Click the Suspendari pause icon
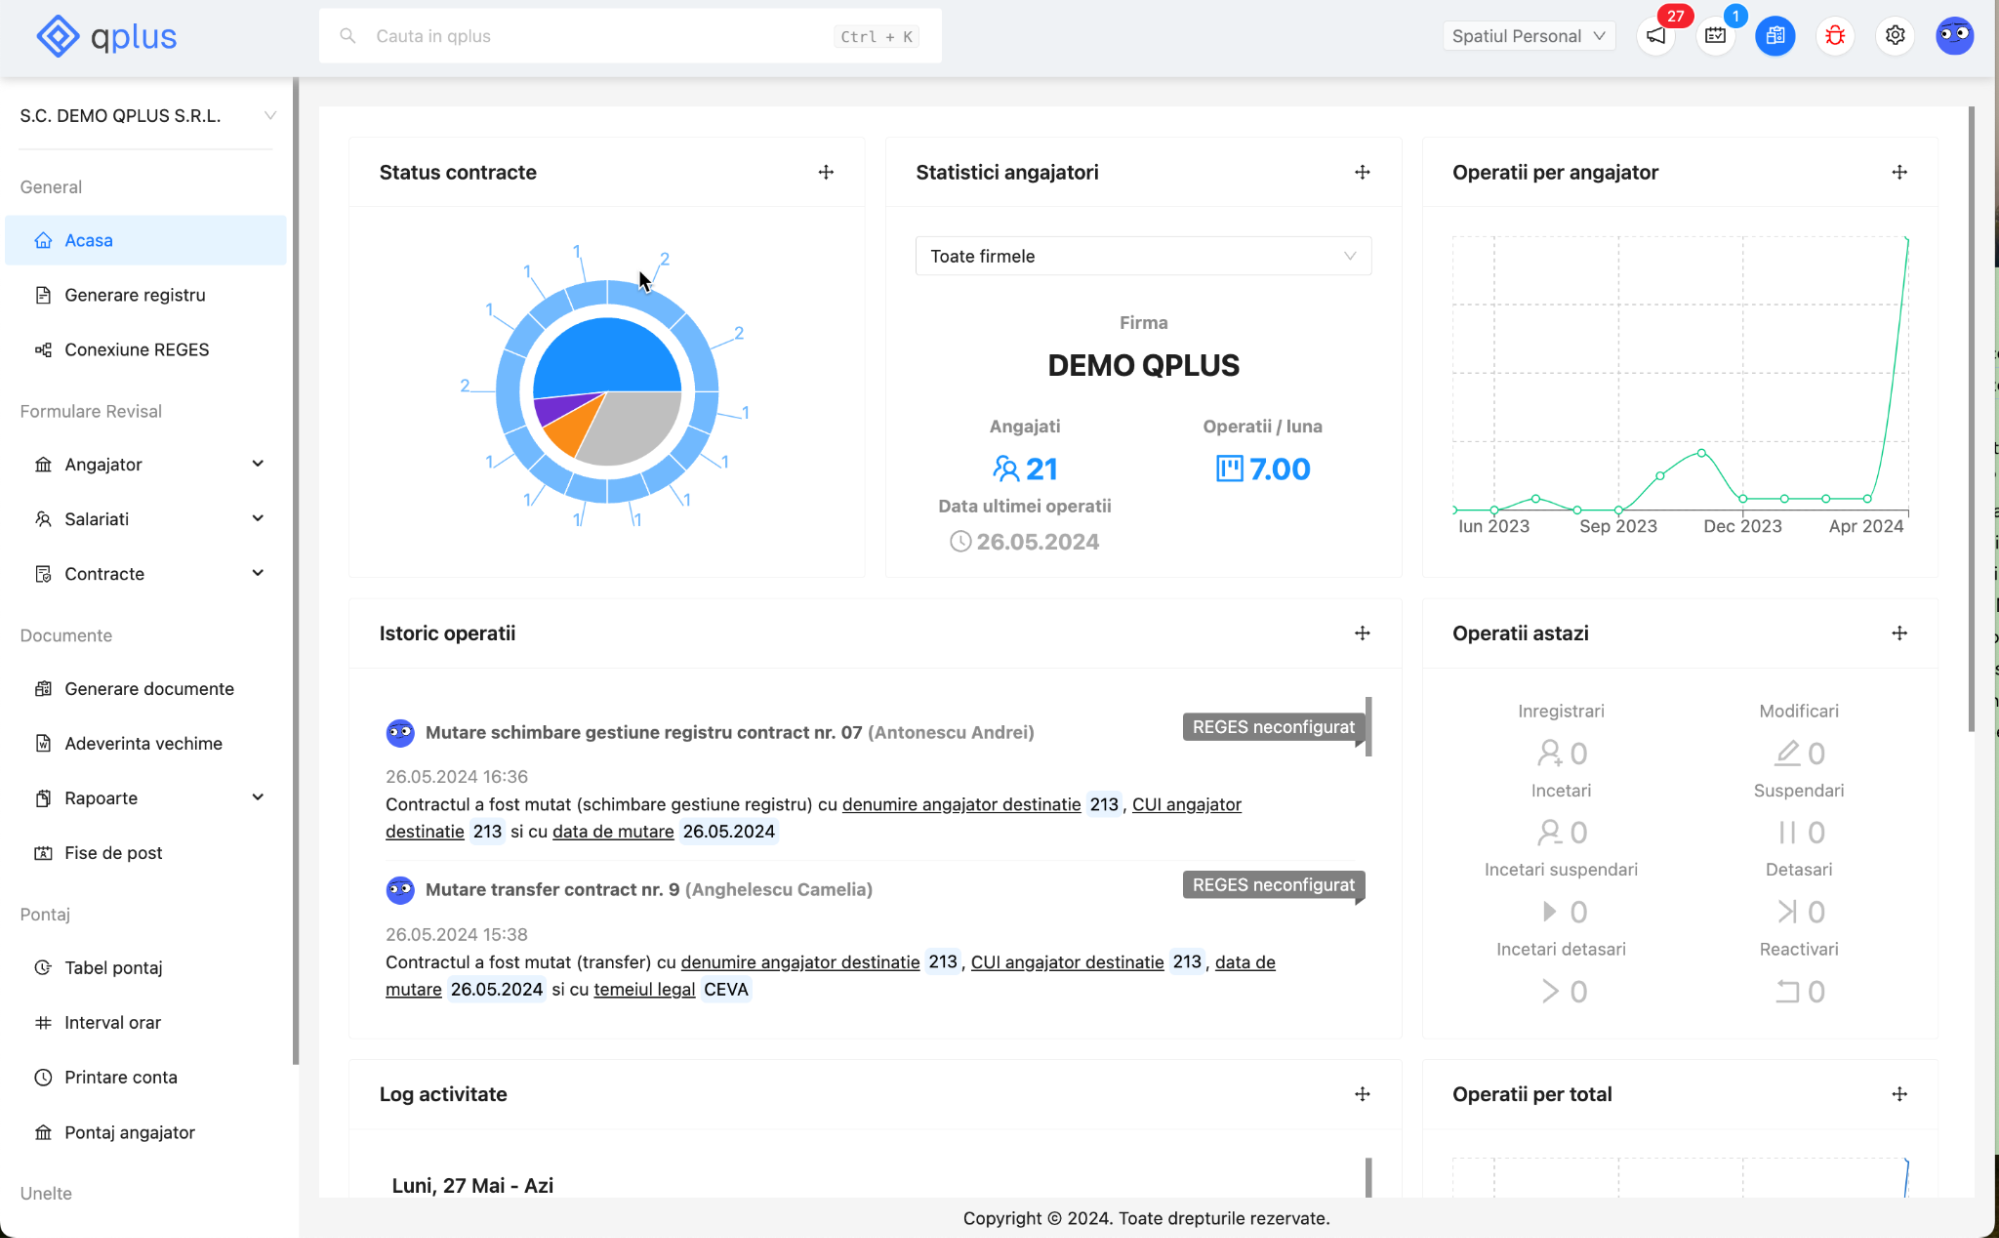Screen dimensions: 1999x1238 (1787, 832)
